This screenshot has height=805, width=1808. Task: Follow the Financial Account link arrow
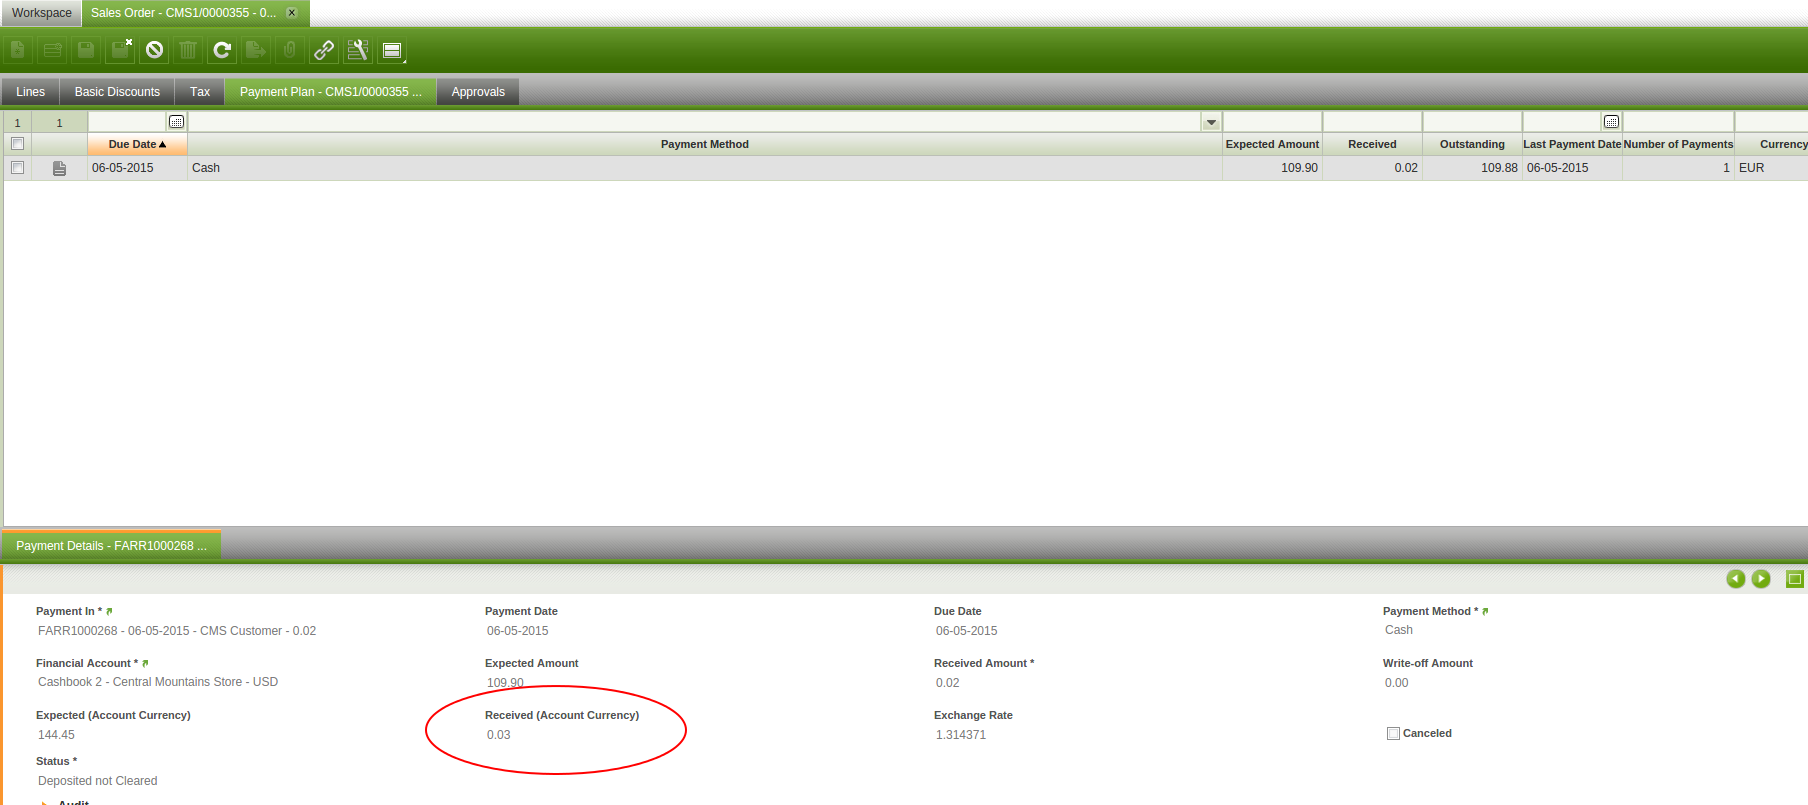145,663
